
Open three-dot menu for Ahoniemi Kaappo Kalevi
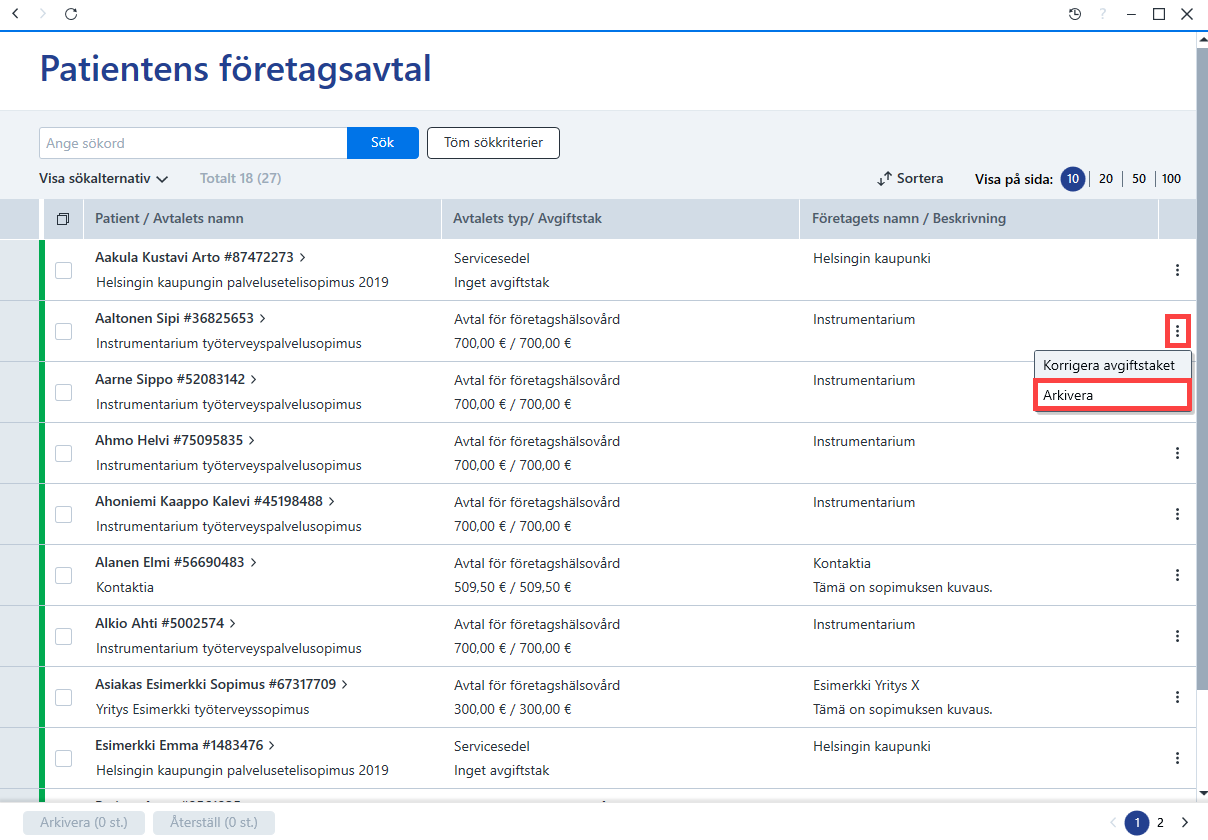1177,514
